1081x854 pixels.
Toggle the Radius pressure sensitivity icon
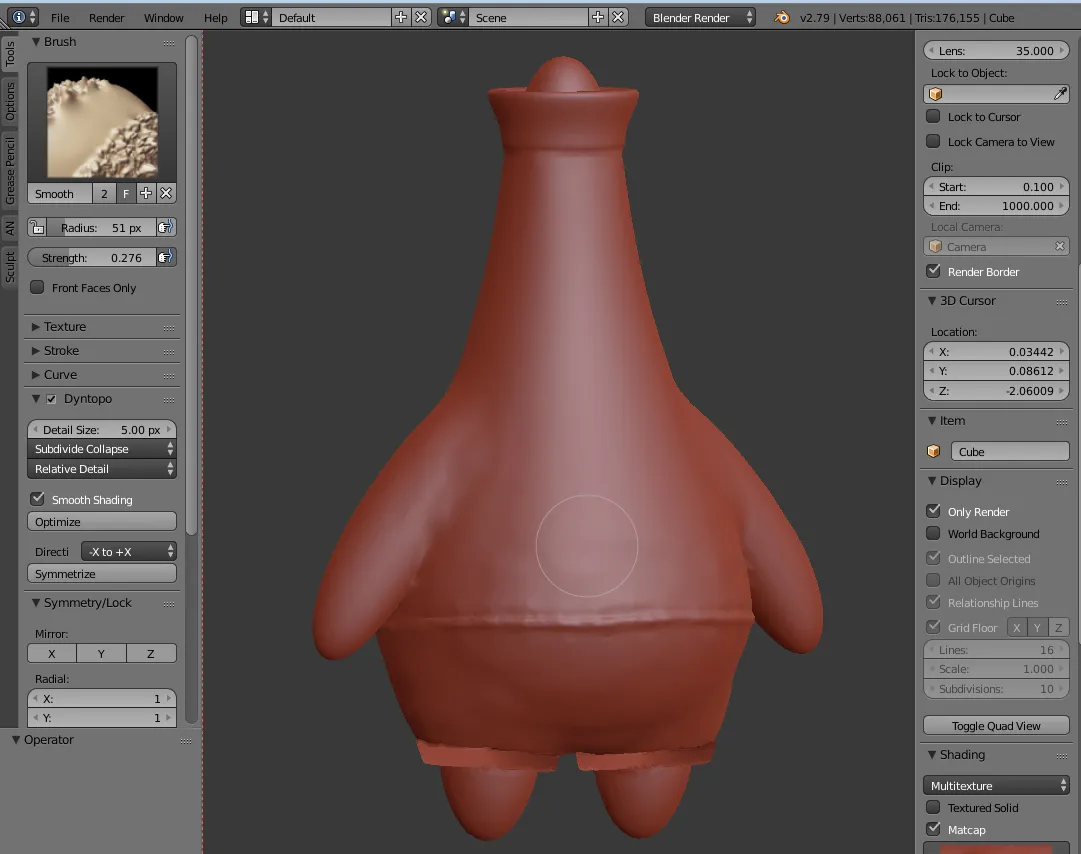point(165,227)
